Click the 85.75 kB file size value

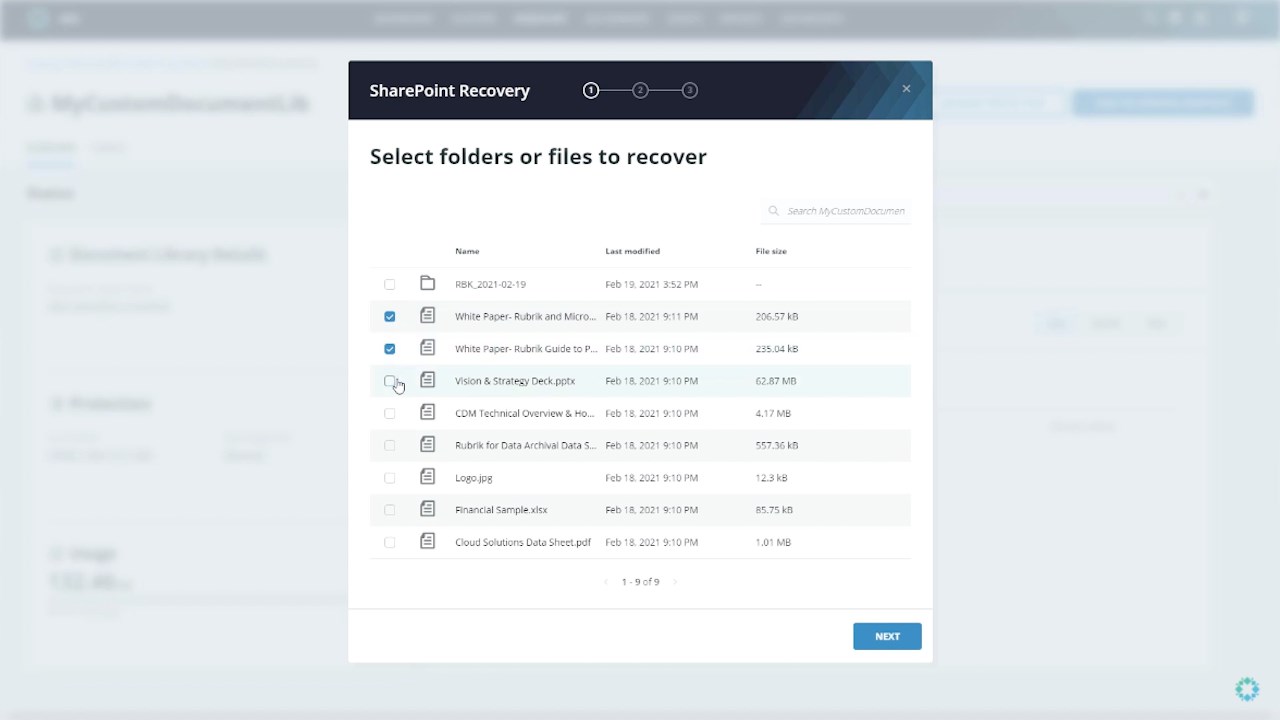[x=774, y=510]
